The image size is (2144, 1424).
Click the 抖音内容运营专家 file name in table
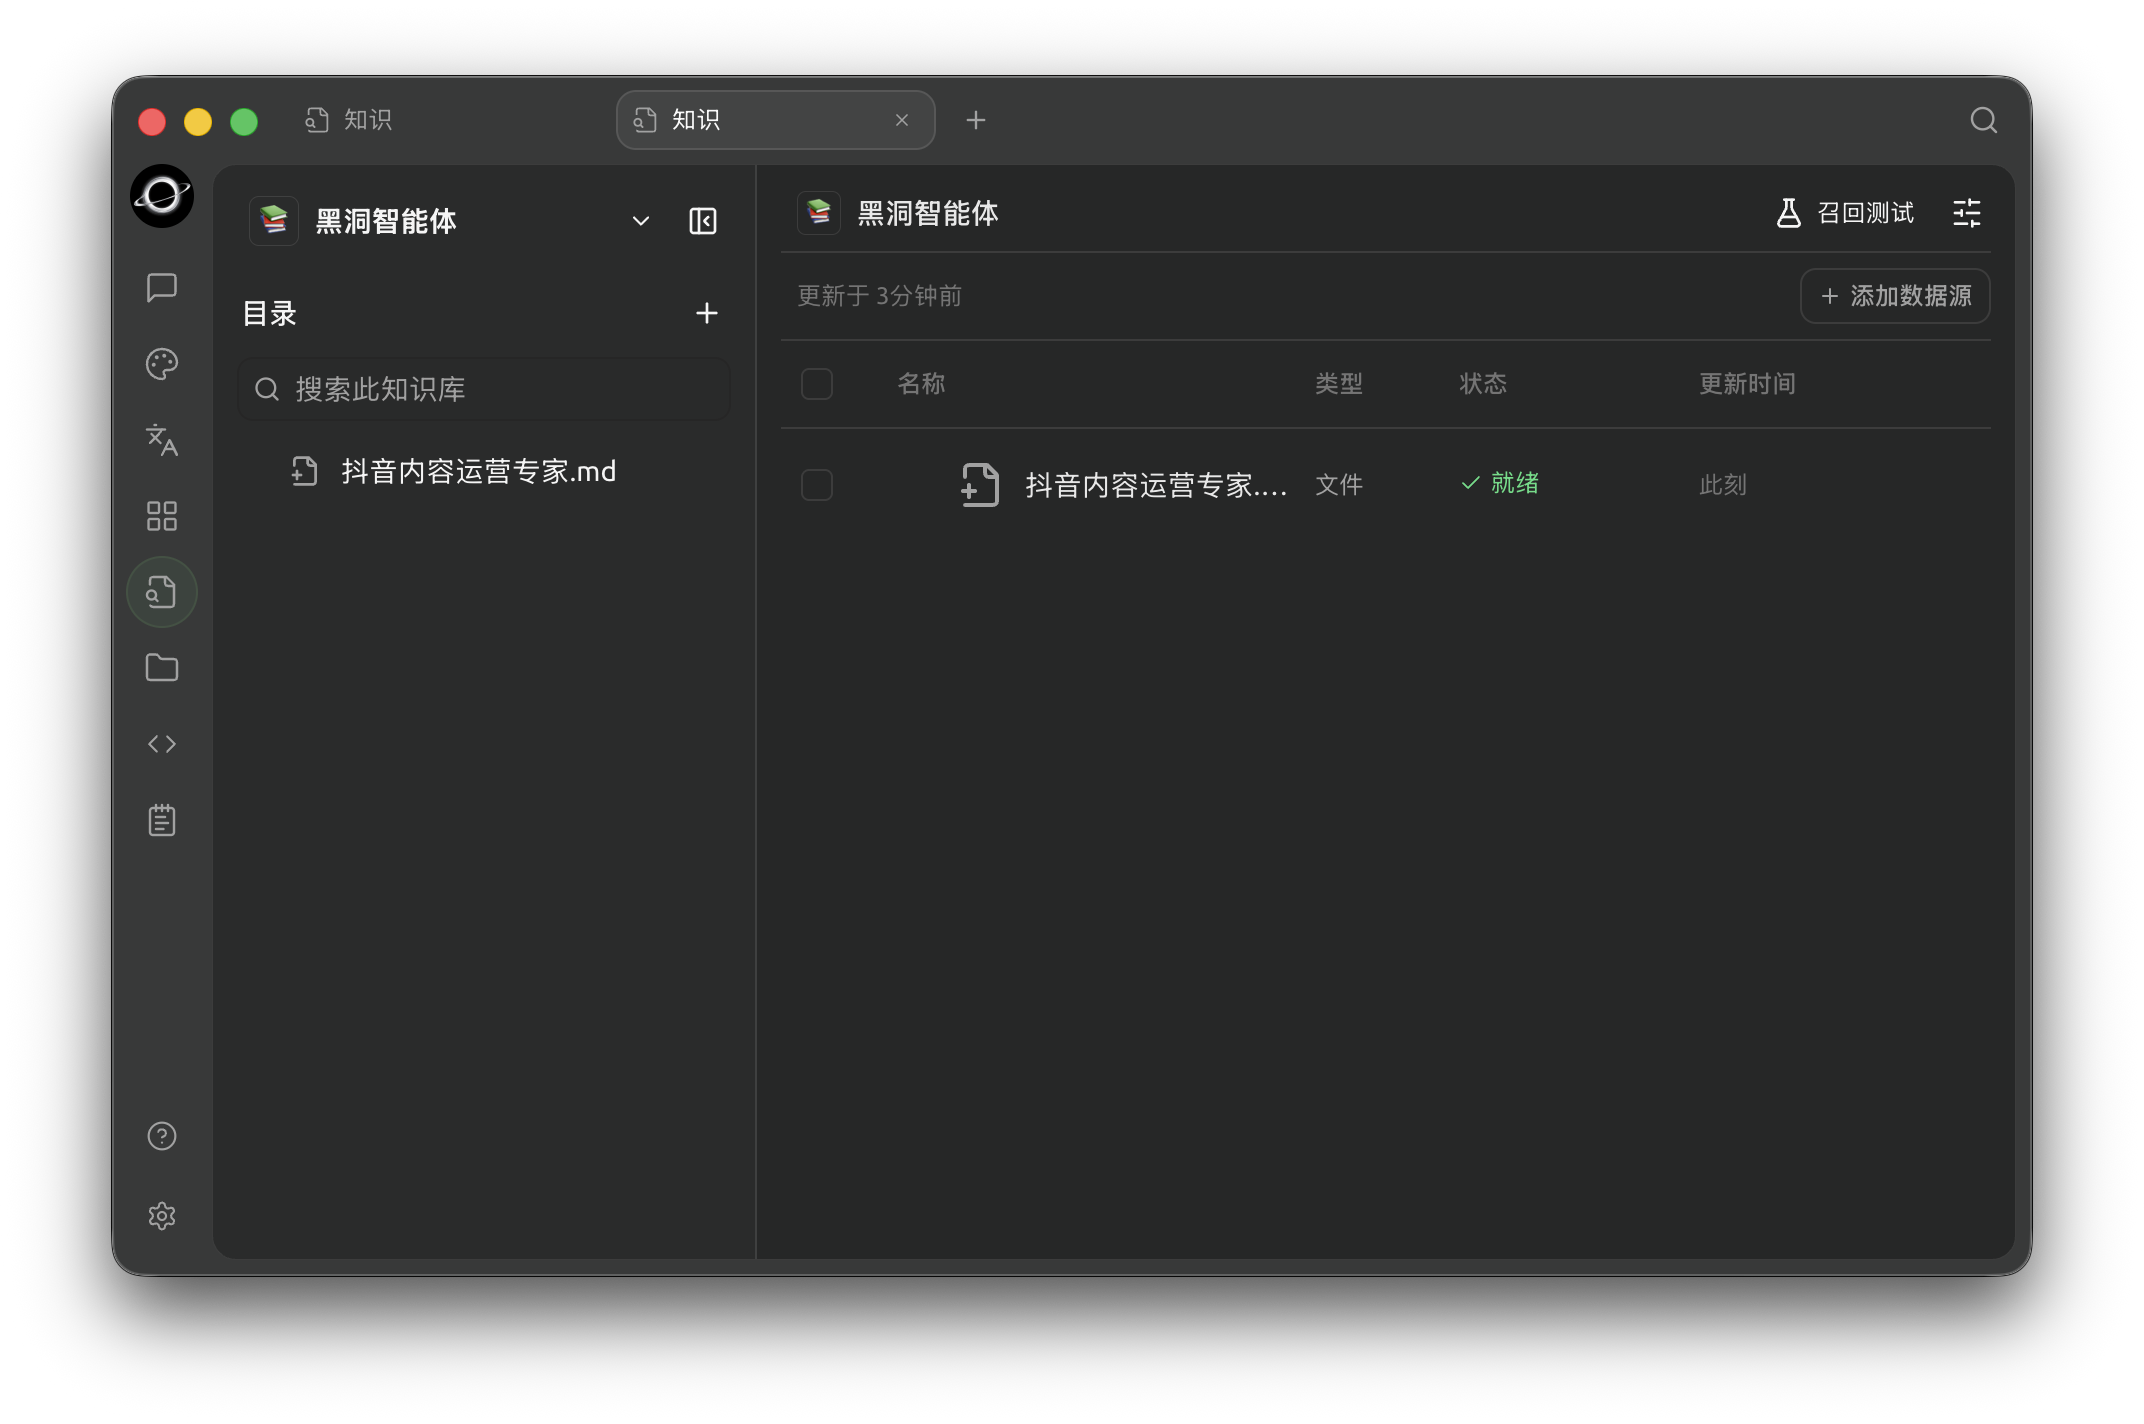tap(1156, 485)
